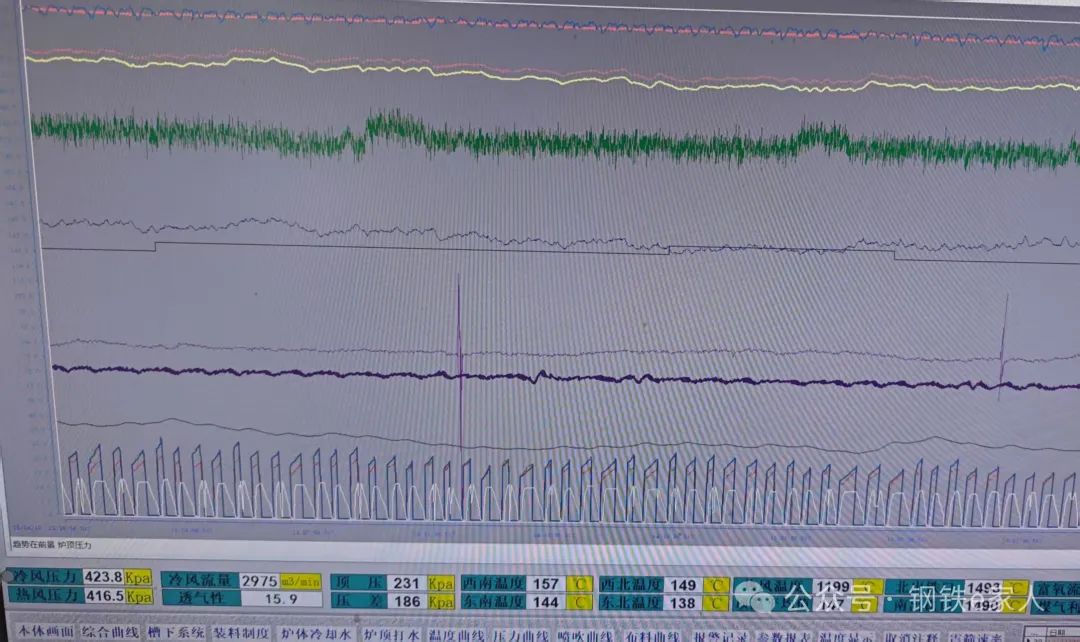Click the 冷风流量 reading 2975
The image size is (1080, 642).
(259, 580)
